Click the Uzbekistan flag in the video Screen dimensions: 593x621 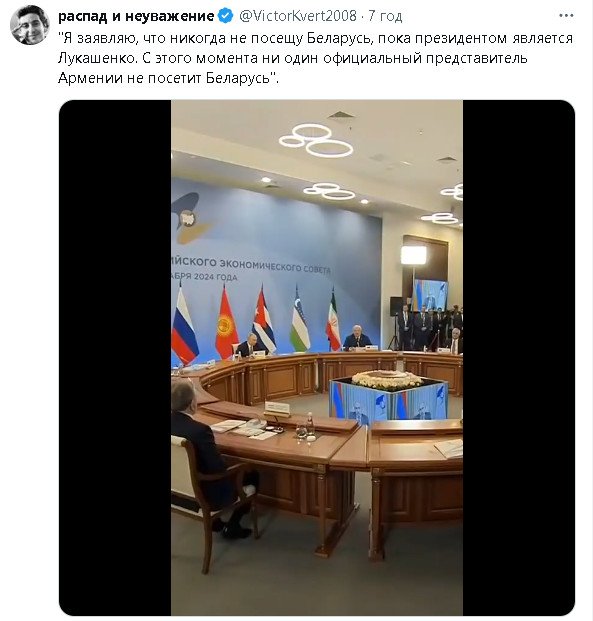point(299,319)
